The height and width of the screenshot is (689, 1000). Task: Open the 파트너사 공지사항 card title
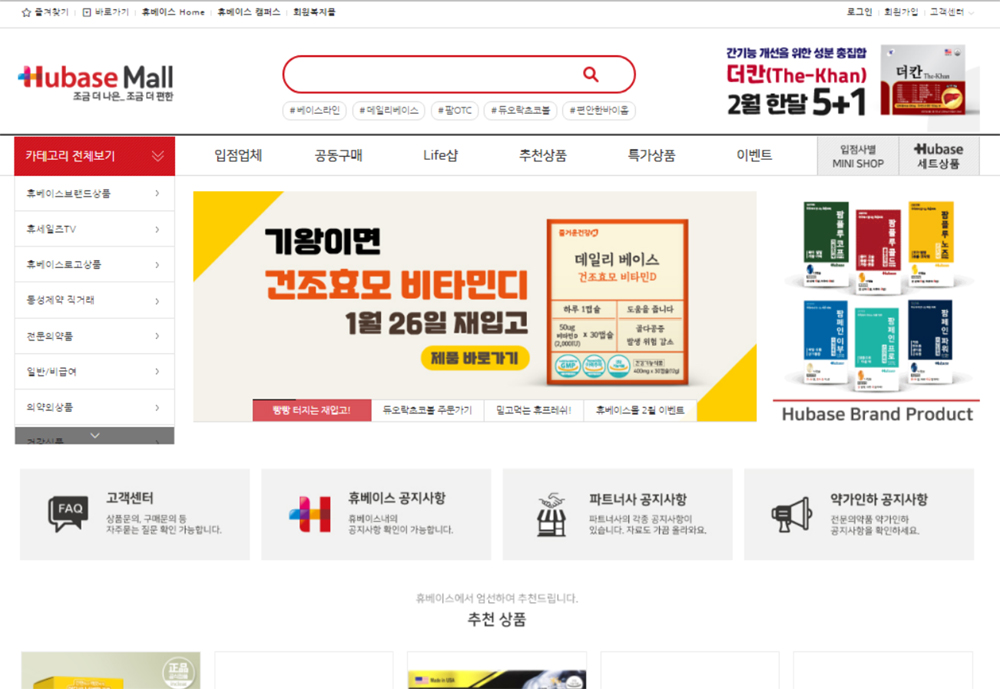pos(638,499)
